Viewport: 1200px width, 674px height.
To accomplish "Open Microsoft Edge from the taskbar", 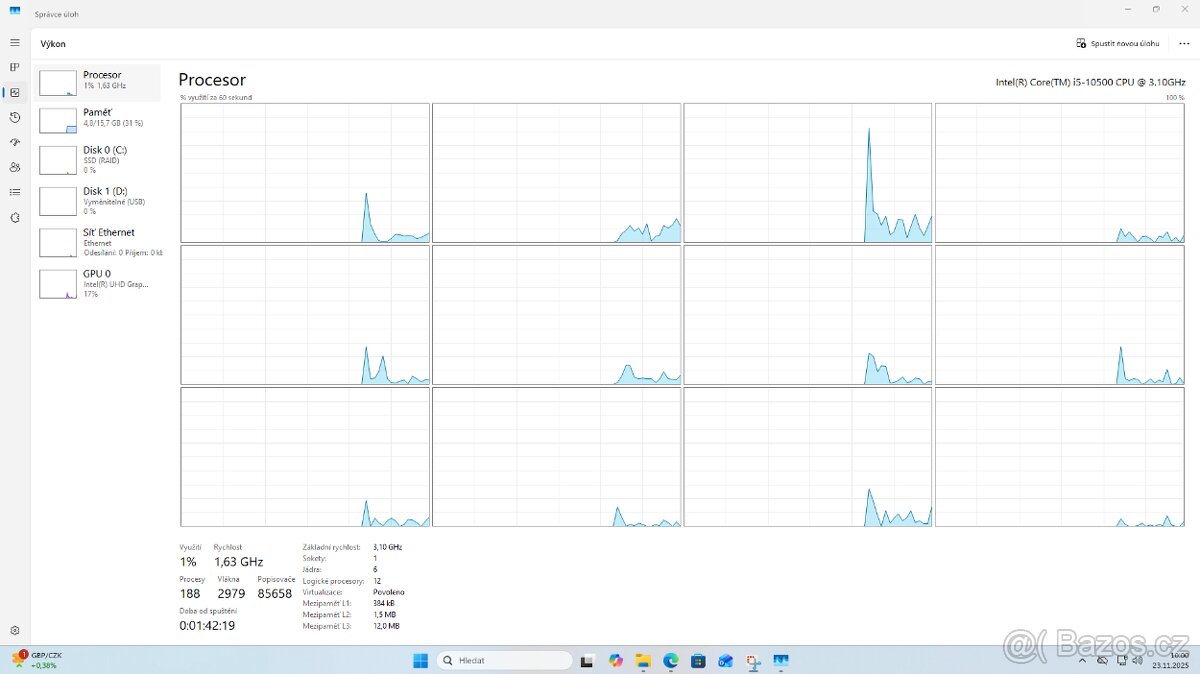I will 670,660.
